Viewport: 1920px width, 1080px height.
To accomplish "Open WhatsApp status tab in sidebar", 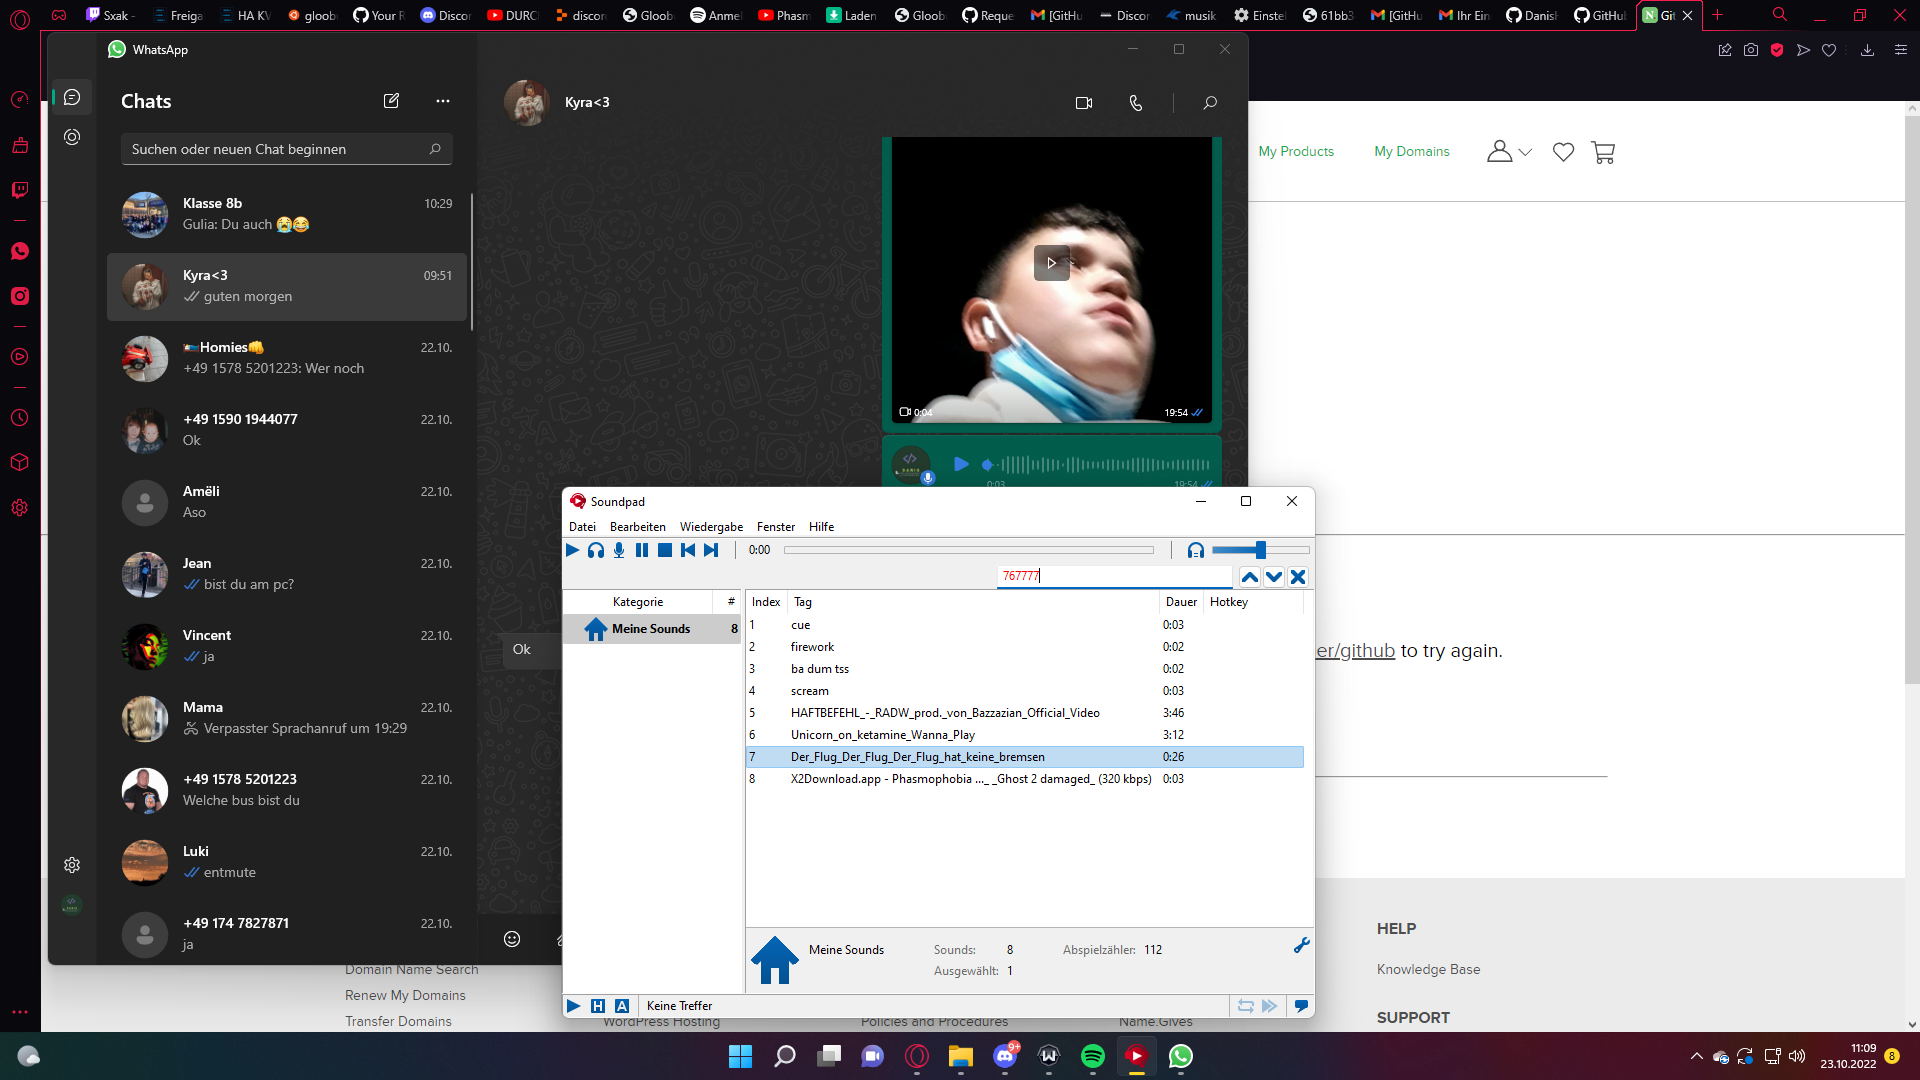I will tap(72, 137).
